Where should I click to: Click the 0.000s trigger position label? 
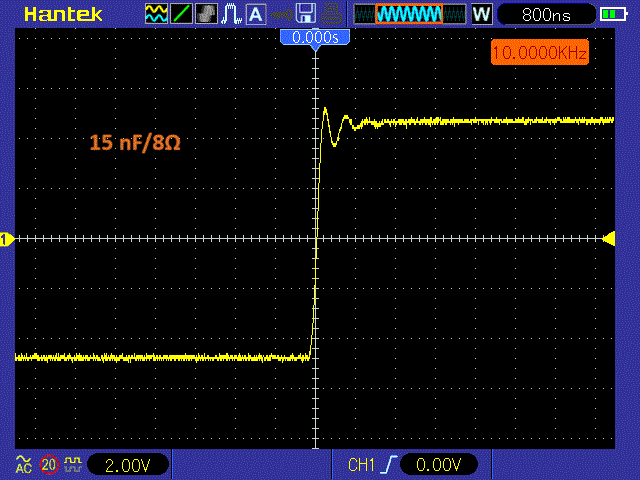click(x=315, y=38)
